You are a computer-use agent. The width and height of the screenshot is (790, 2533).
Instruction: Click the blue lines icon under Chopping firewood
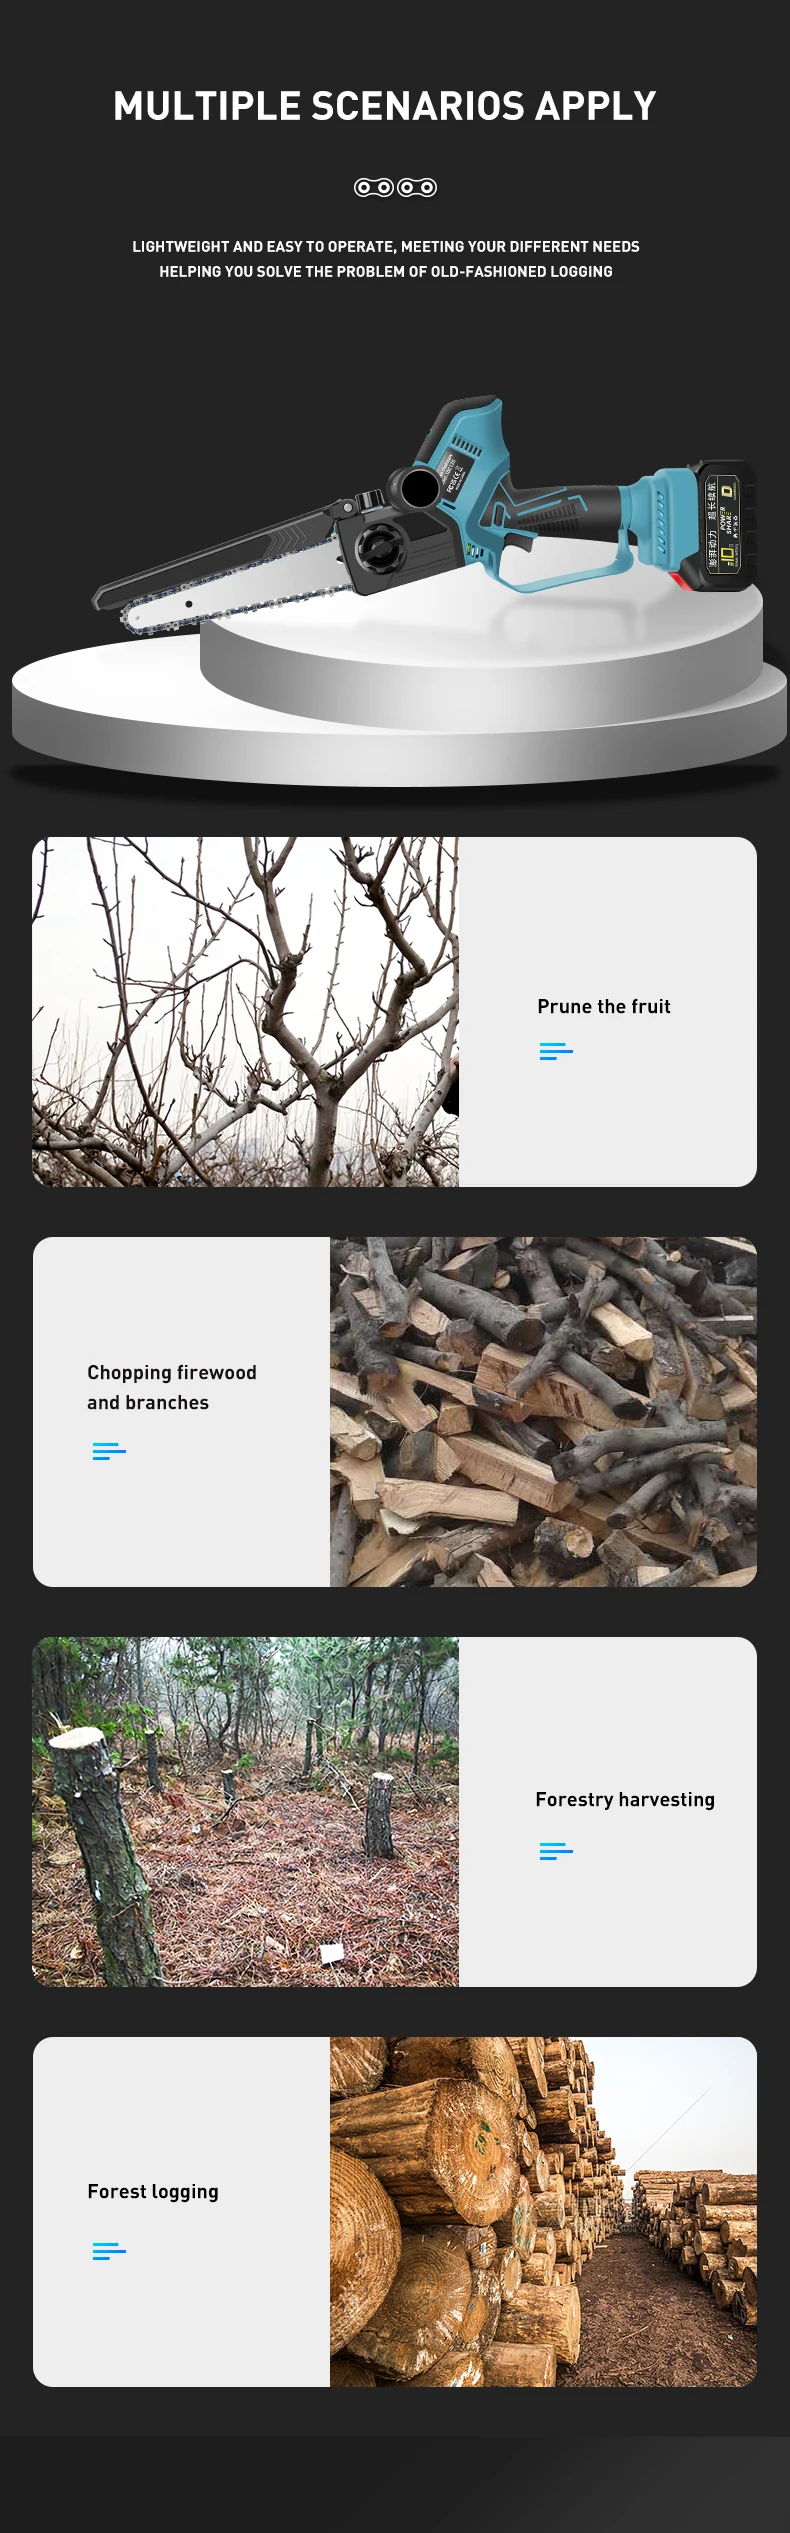[x=109, y=1451]
